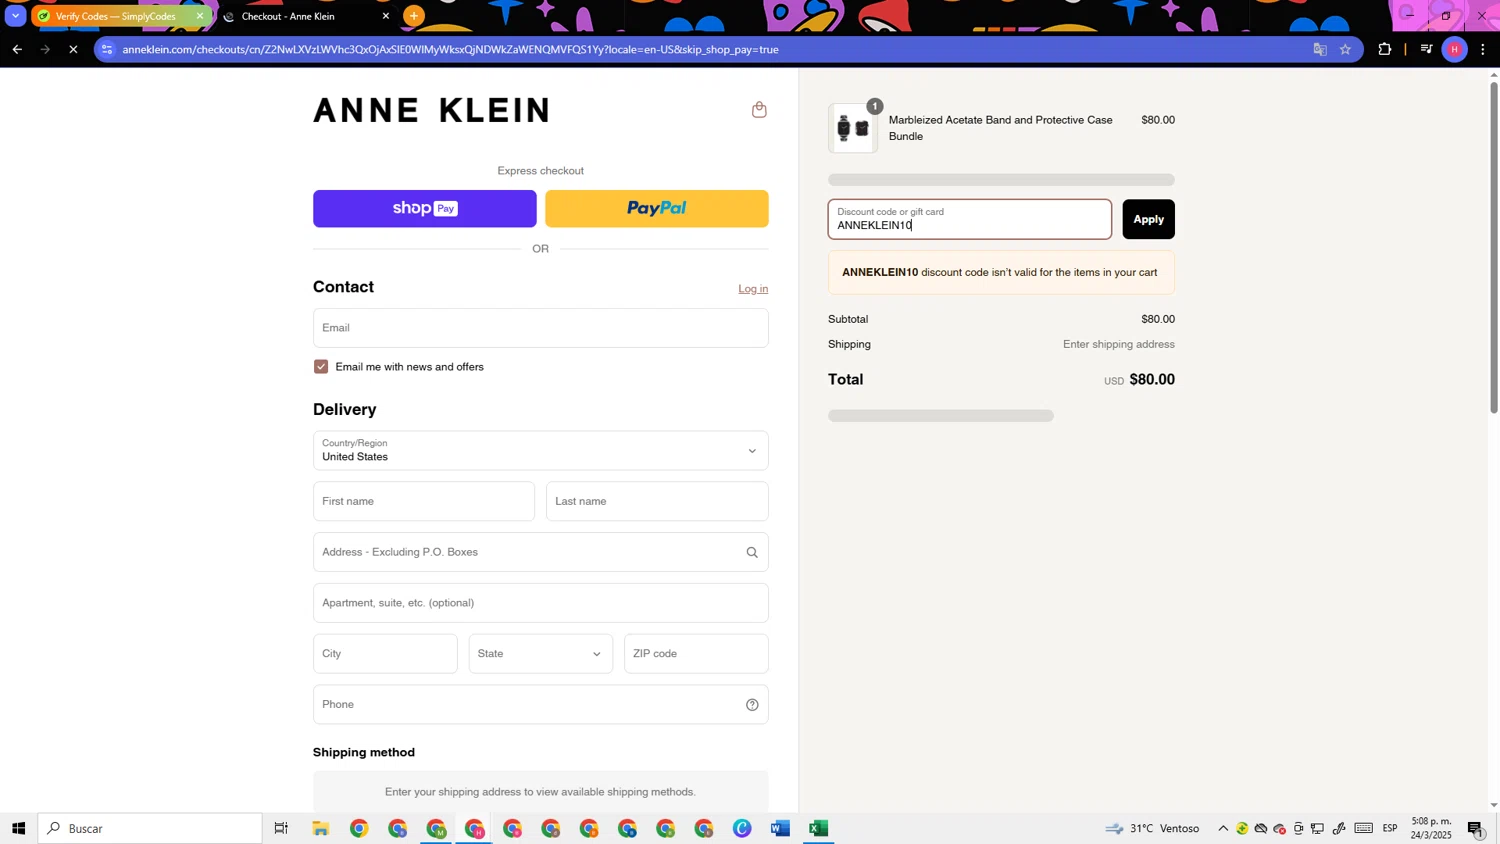Click the phone field help icon
This screenshot has height=844, width=1500.
[752, 705]
